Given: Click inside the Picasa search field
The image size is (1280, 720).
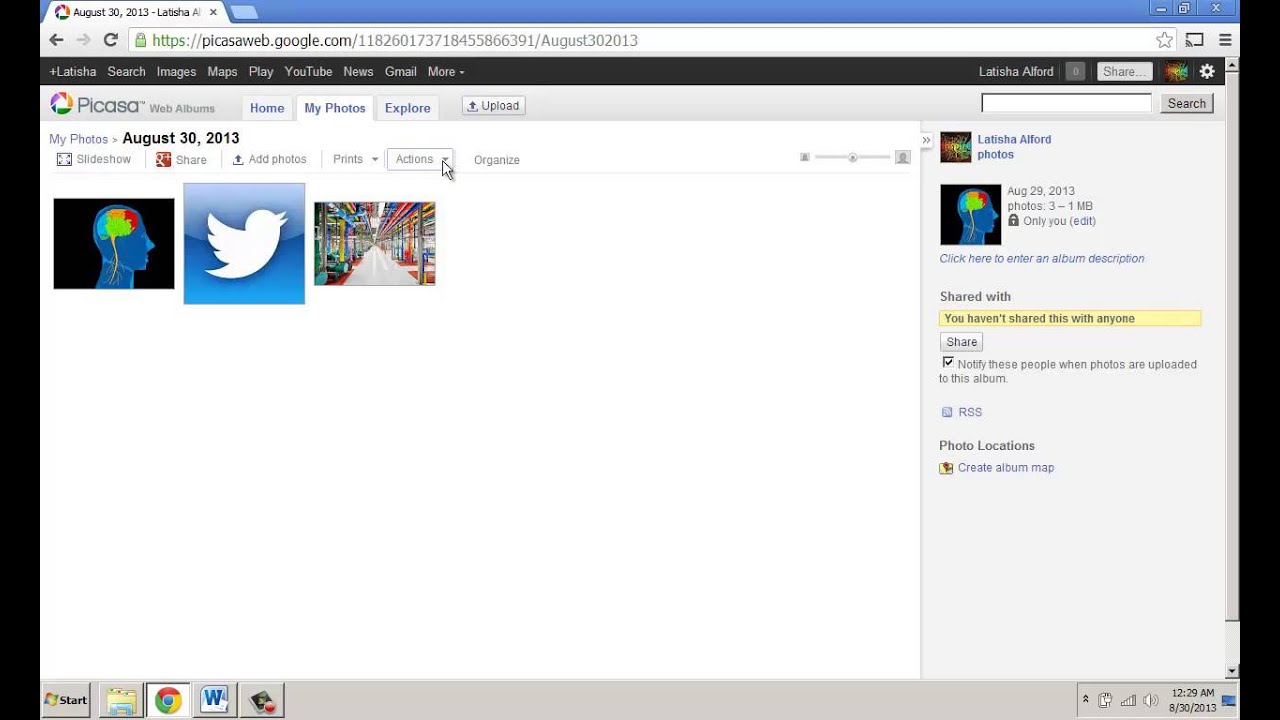Looking at the screenshot, I should coord(1066,103).
